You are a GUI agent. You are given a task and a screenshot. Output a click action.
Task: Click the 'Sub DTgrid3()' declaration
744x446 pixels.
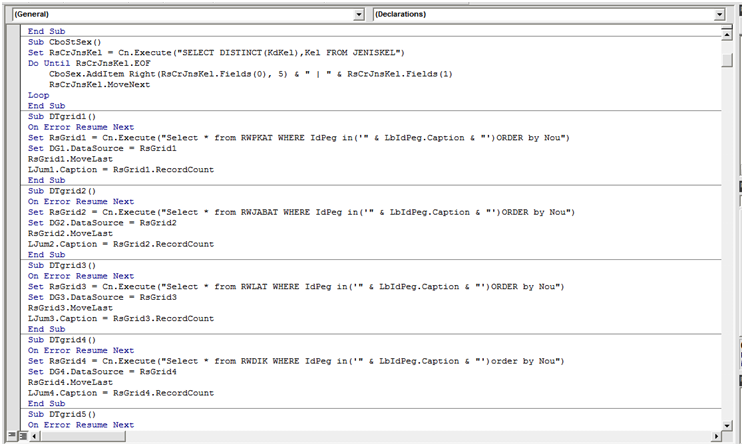pos(62,265)
